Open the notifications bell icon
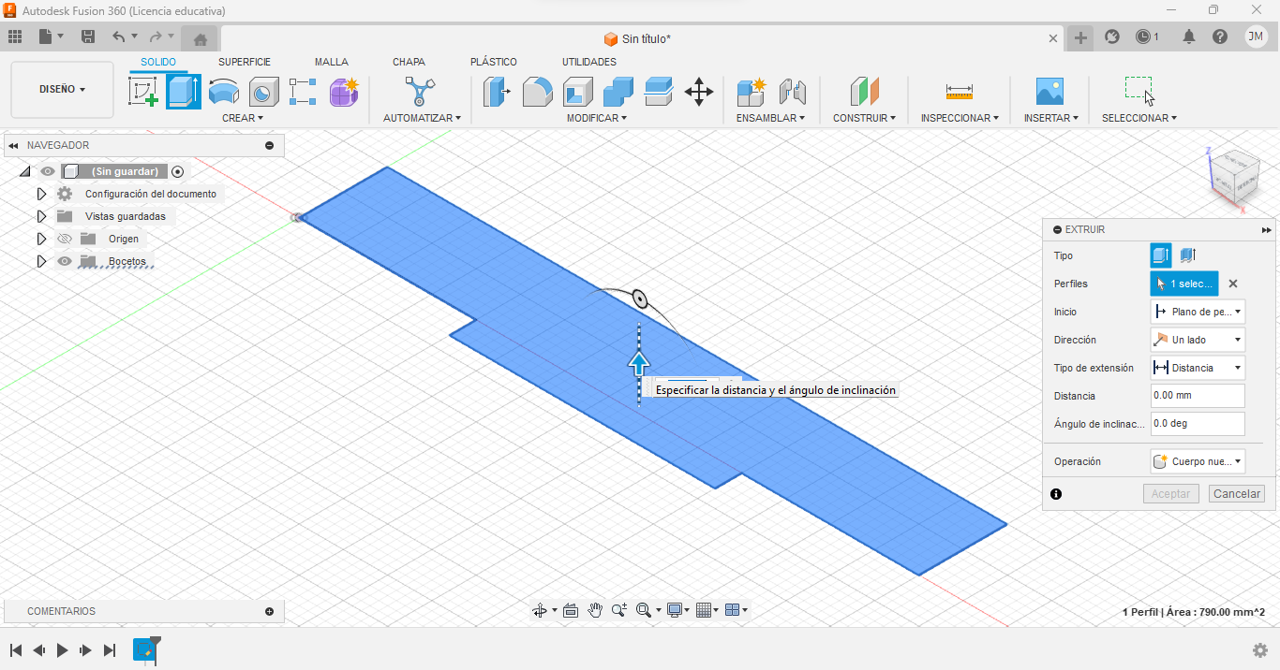The height and width of the screenshot is (670, 1280). pyautogui.click(x=1189, y=37)
